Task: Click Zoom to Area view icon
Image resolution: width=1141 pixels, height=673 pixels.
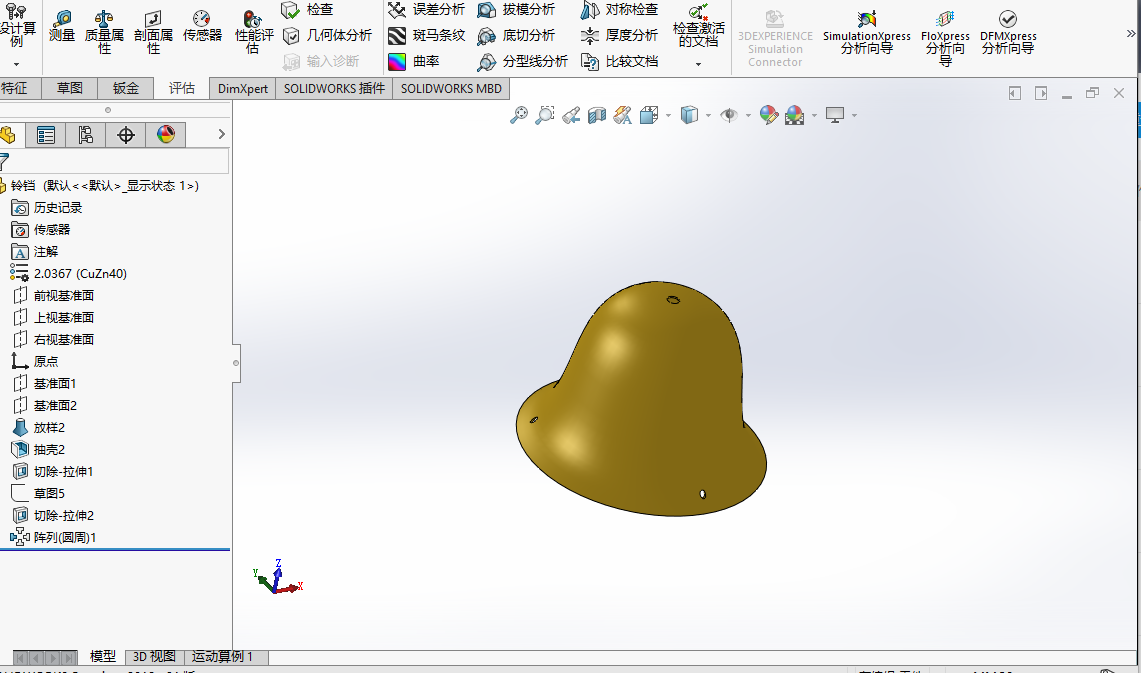Action: [545, 115]
